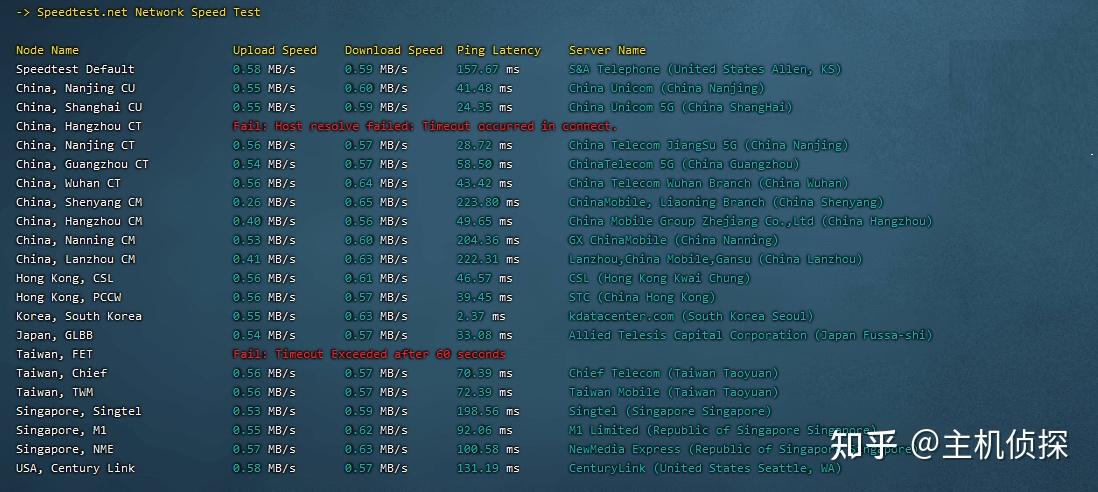The width and height of the screenshot is (1098, 492).
Task: Click the 0.40 MB/s upload speed
Action: tap(264, 220)
